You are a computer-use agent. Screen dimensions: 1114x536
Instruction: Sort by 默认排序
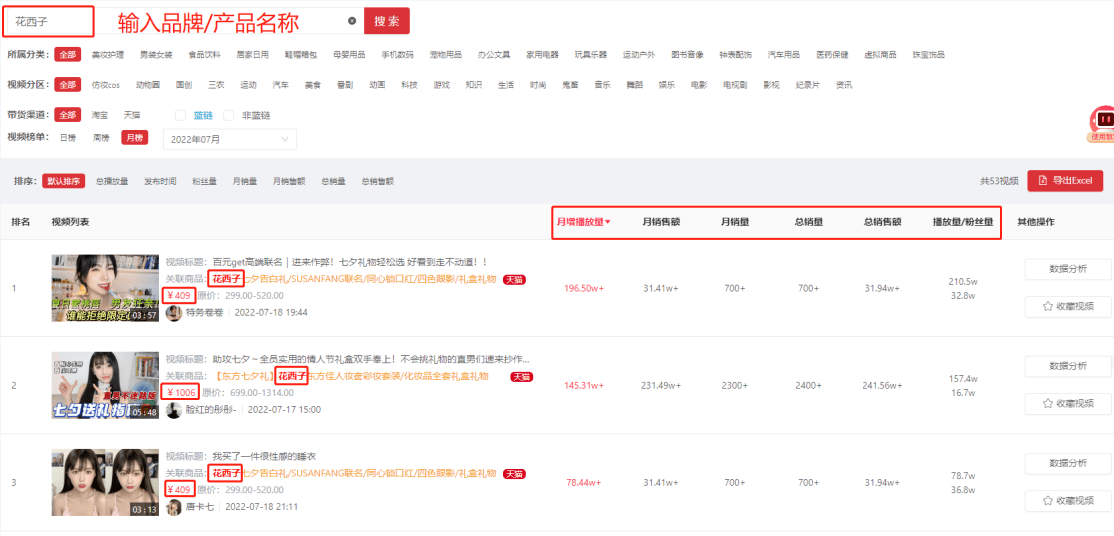coord(64,181)
